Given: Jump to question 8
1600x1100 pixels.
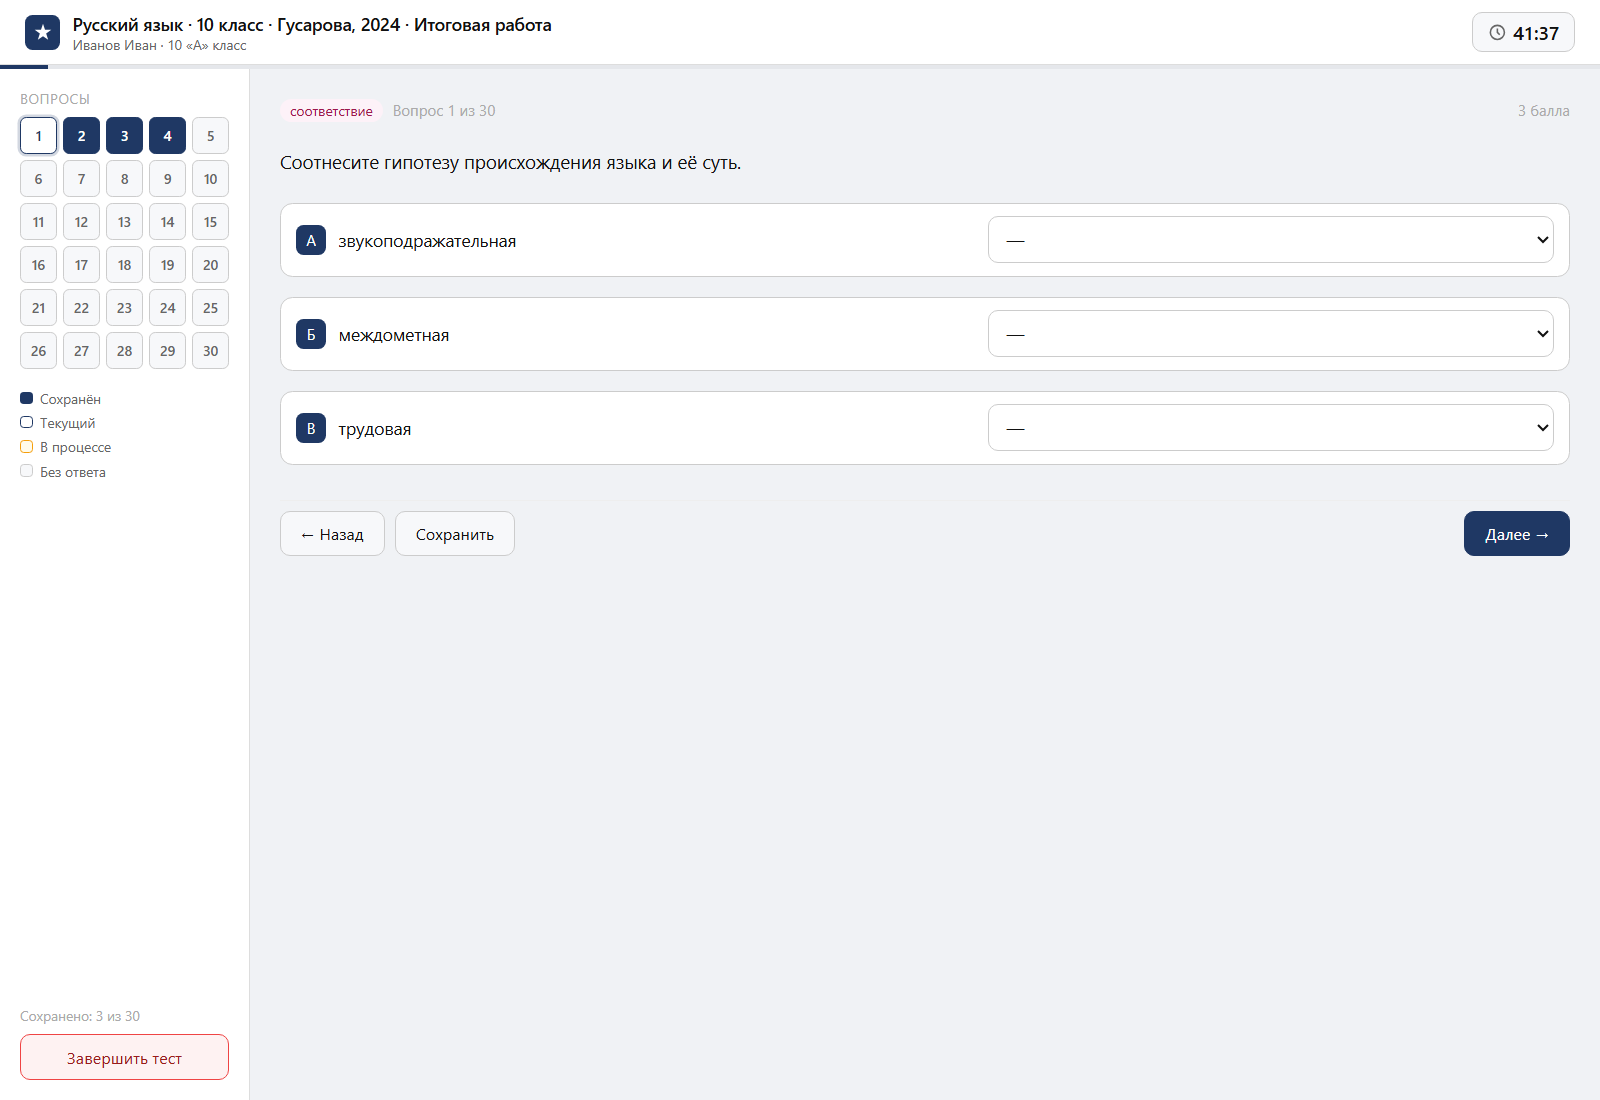Looking at the screenshot, I should (x=124, y=179).
